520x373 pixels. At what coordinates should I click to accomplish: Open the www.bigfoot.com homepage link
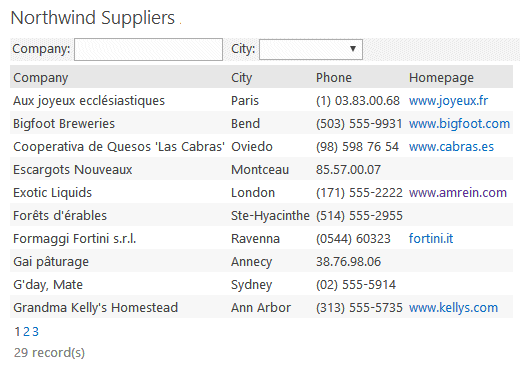click(x=459, y=124)
